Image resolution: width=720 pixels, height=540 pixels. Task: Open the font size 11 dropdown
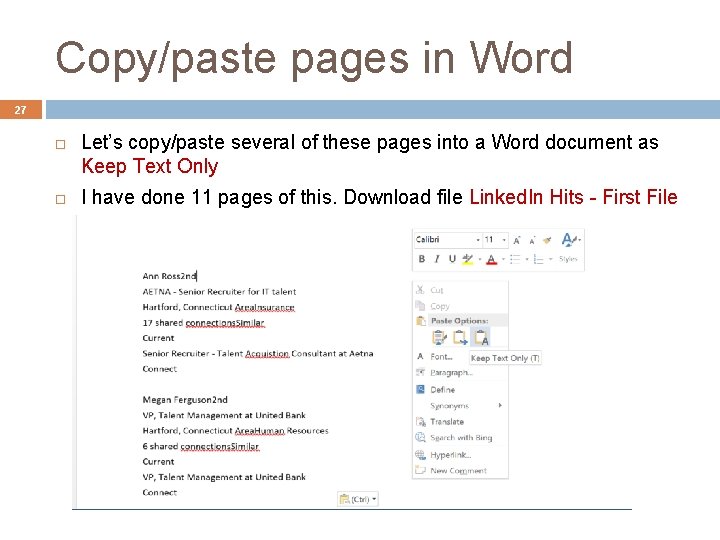click(504, 240)
